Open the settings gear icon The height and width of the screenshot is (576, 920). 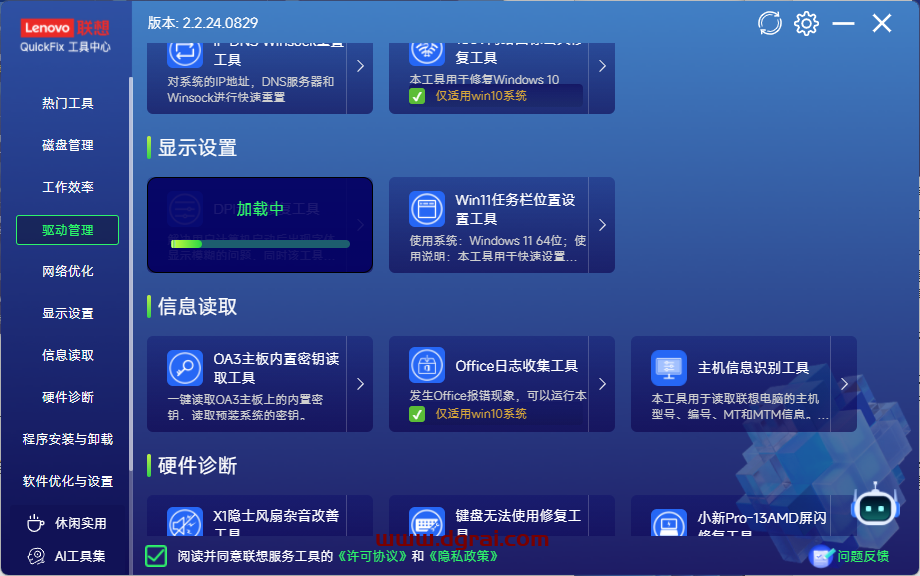click(806, 23)
